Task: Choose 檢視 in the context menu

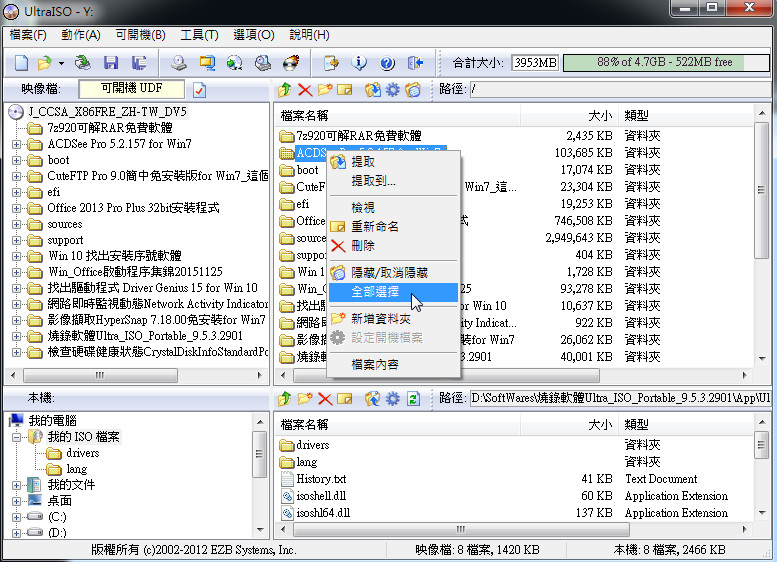Action: (x=392, y=208)
